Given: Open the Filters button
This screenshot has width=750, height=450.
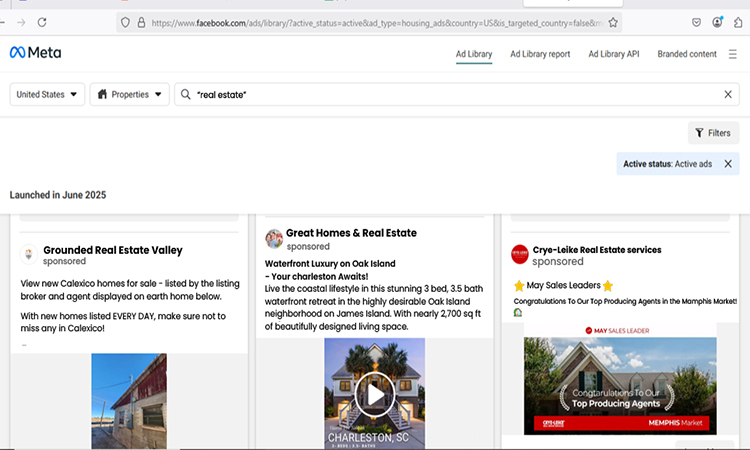Looking at the screenshot, I should pyautogui.click(x=713, y=133).
